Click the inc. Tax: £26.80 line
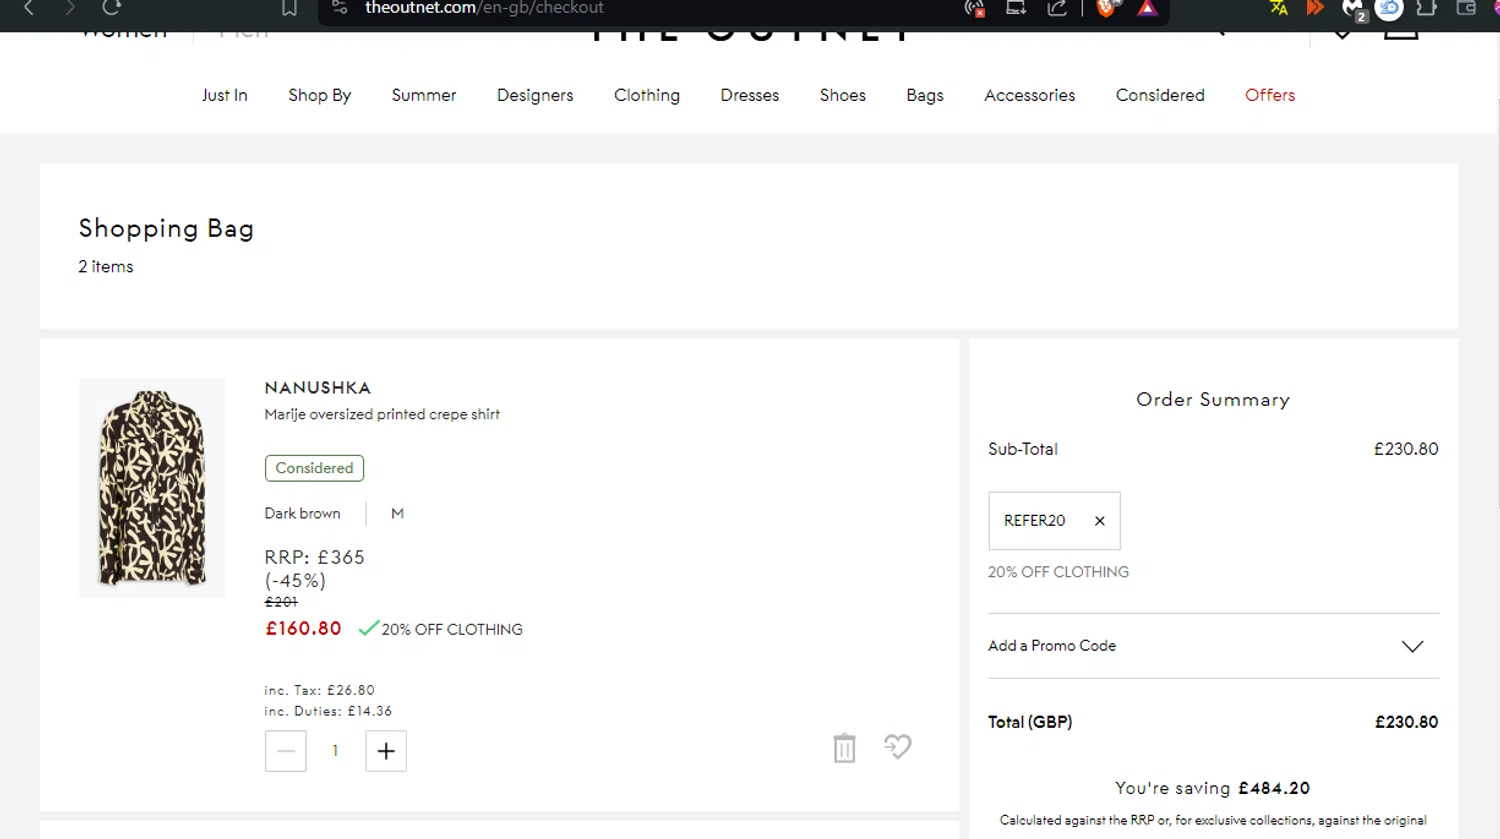 (x=319, y=690)
